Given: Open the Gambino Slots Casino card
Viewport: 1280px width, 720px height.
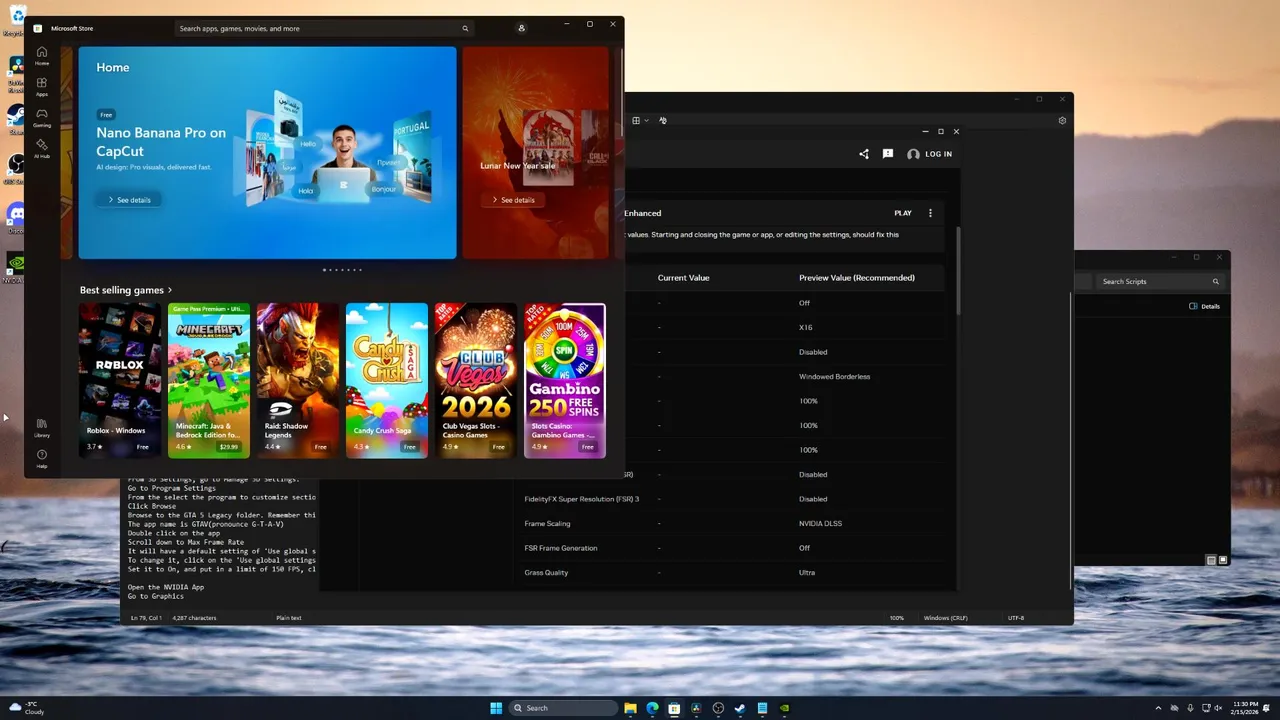Looking at the screenshot, I should (x=565, y=380).
